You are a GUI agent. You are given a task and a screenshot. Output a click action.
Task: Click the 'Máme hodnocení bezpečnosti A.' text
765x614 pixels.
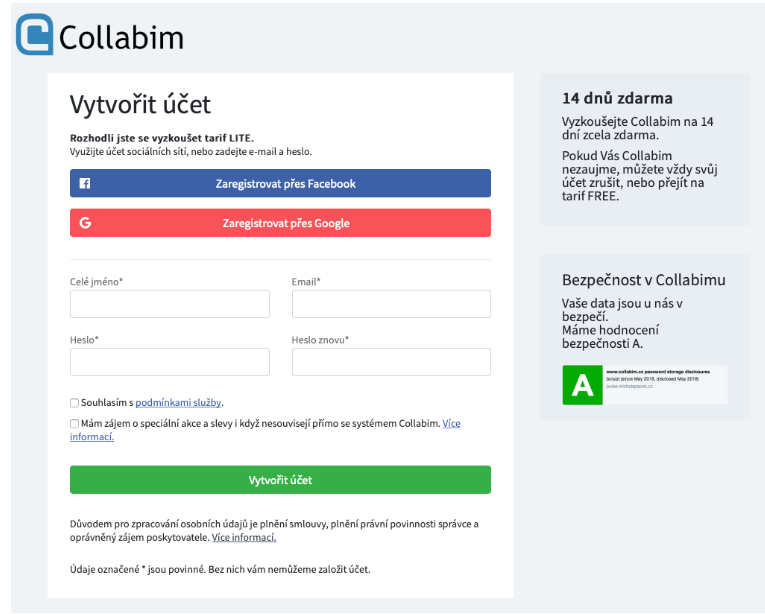[x=610, y=337]
